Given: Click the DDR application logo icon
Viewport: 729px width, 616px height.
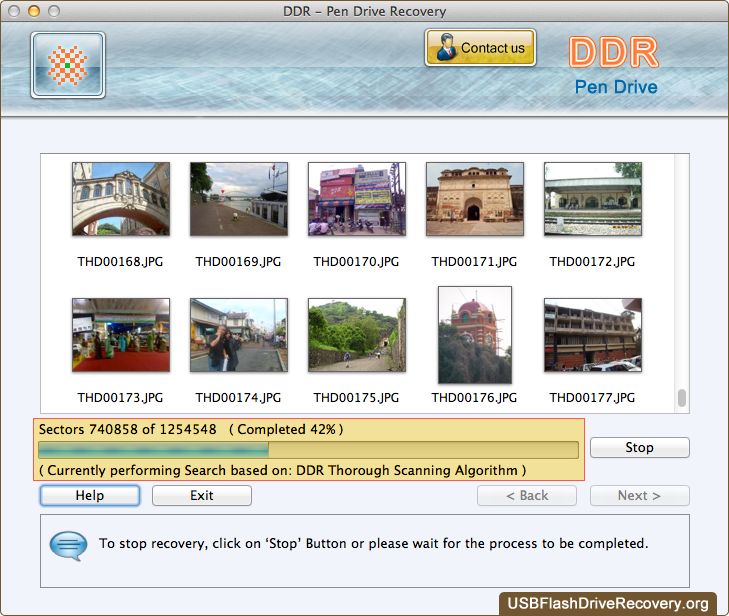Looking at the screenshot, I should click(68, 65).
